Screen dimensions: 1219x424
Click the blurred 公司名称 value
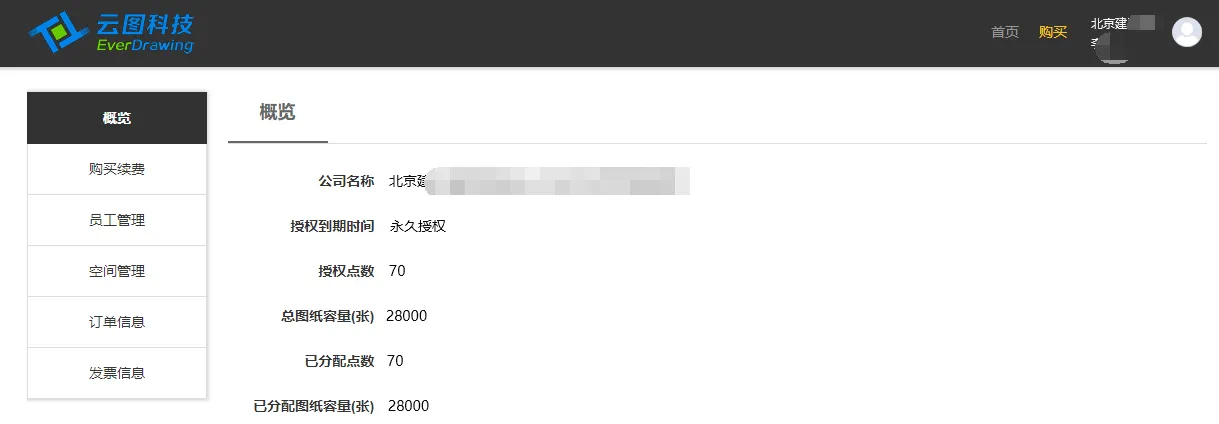539,182
